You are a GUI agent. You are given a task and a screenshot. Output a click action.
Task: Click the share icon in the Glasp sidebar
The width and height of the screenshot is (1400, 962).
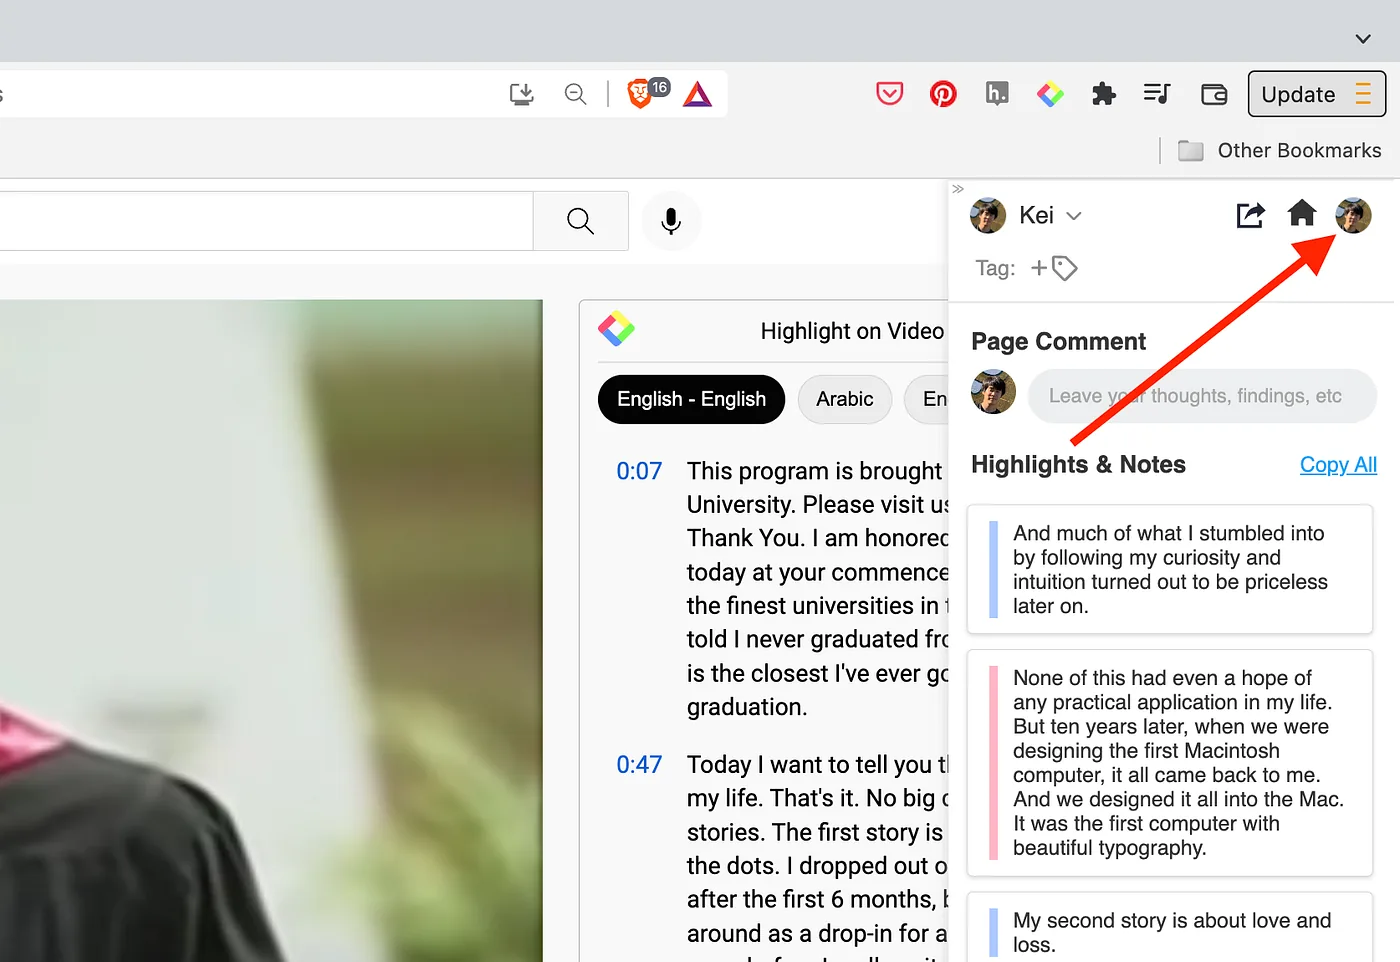coord(1250,215)
